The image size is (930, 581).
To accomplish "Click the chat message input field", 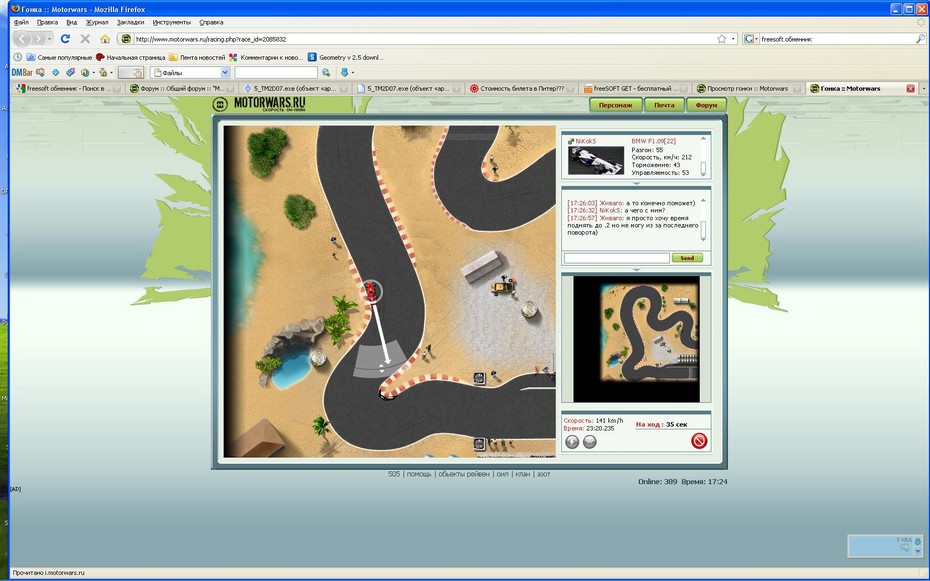I will (616, 258).
